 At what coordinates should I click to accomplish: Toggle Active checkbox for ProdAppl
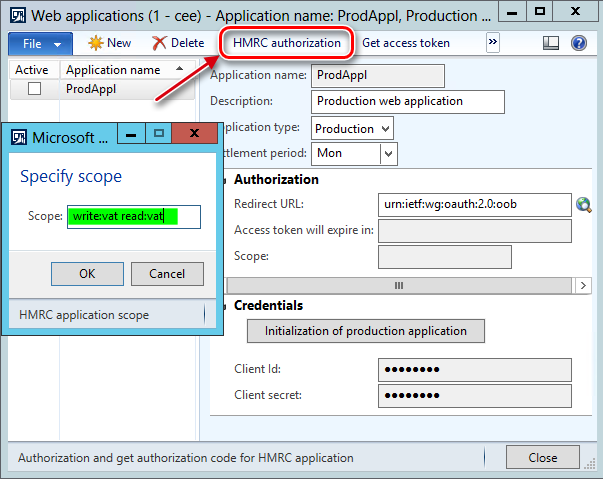pyautogui.click(x=34, y=89)
